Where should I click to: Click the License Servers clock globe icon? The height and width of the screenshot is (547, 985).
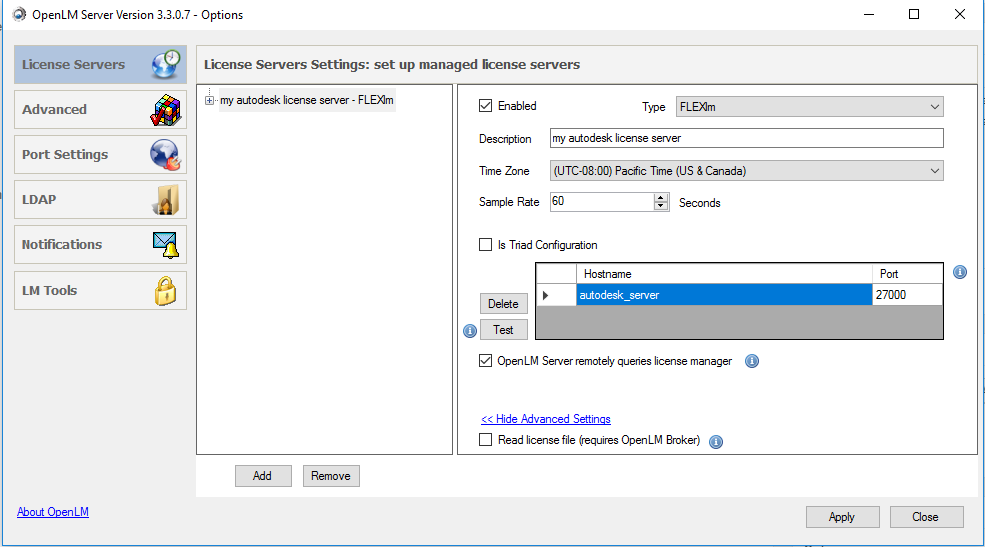[x=167, y=64]
